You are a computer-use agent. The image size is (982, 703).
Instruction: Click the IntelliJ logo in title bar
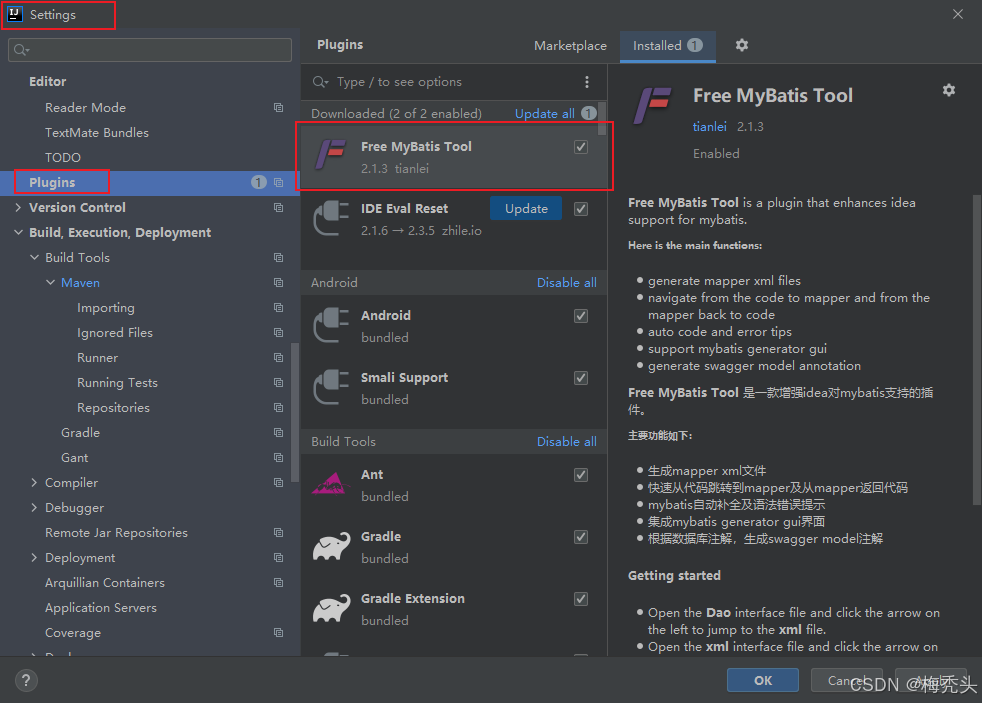[x=14, y=14]
